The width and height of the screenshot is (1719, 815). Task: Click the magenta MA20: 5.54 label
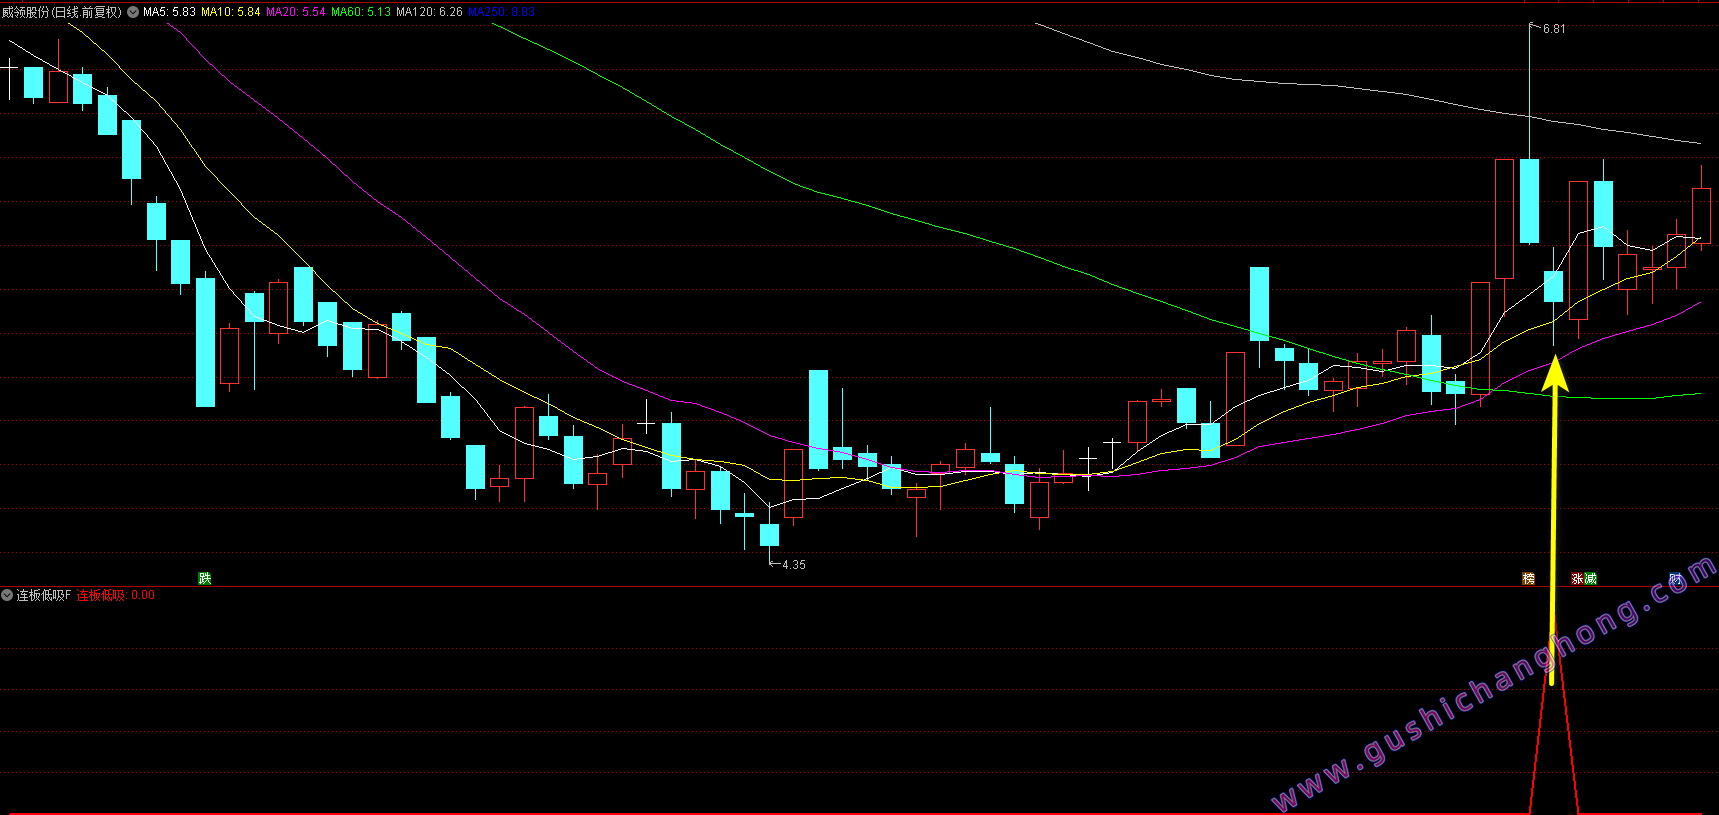coord(296,12)
